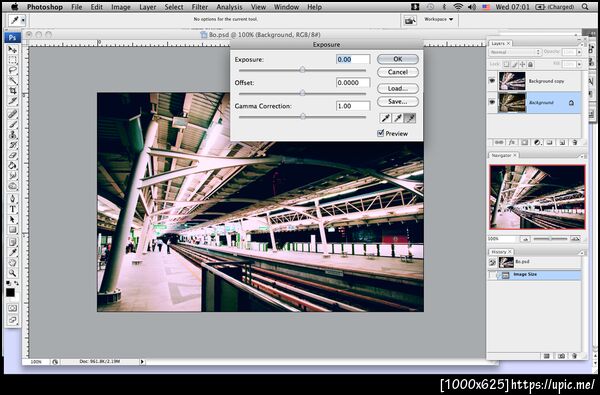This screenshot has width=600, height=395.
Task: Select the Move tool
Action: click(x=13, y=49)
